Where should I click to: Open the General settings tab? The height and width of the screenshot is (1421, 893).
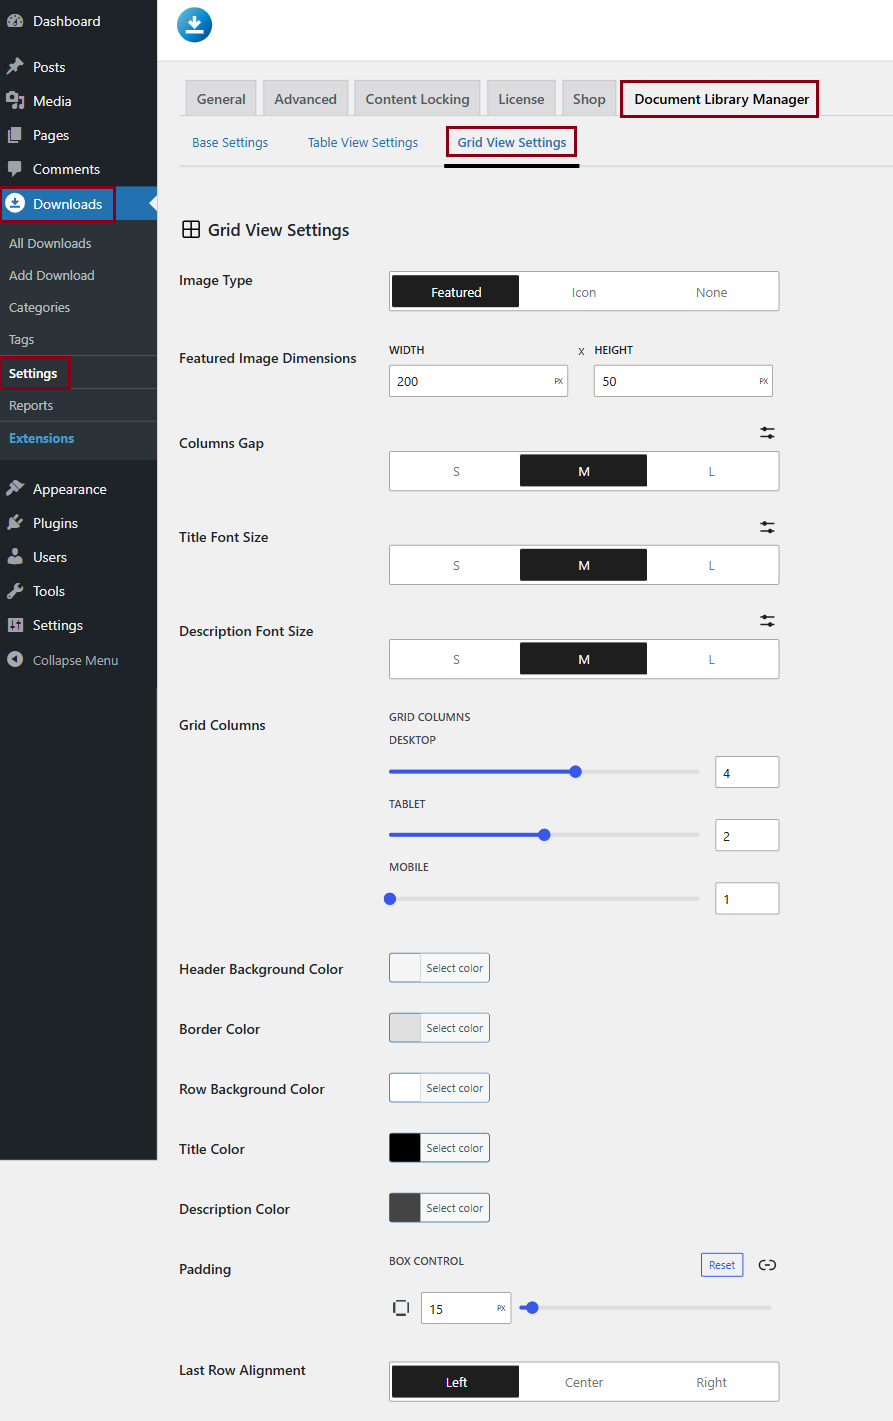(x=221, y=99)
